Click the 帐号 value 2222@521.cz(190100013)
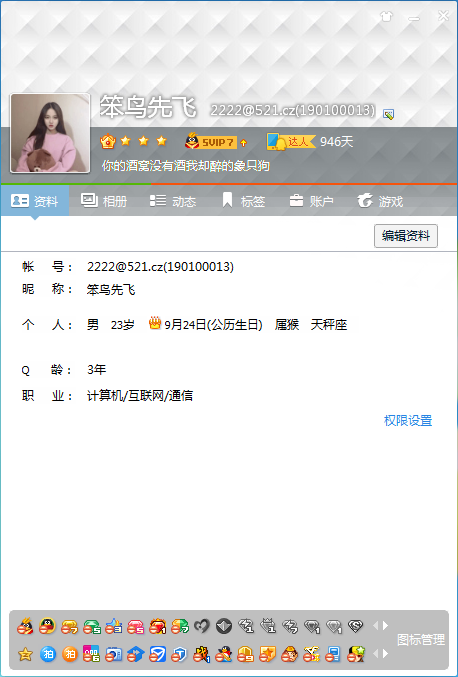 coord(160,266)
